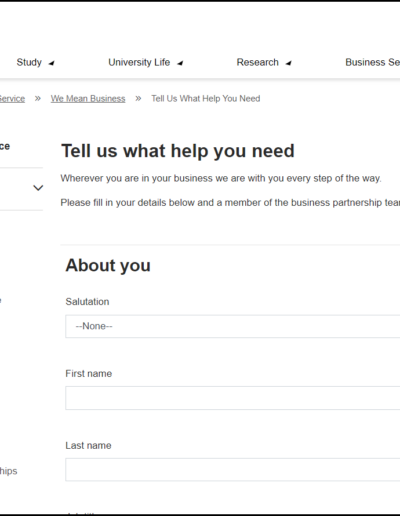The image size is (400, 516).
Task: Click the Last name field label
Action: click(88, 446)
